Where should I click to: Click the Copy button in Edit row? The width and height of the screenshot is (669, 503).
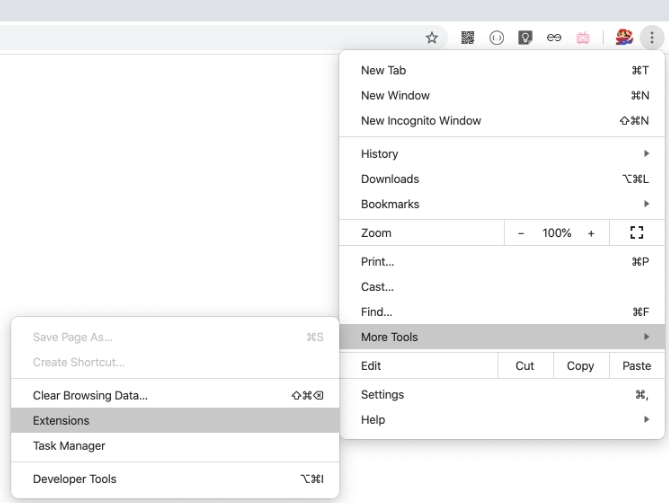[580, 366]
